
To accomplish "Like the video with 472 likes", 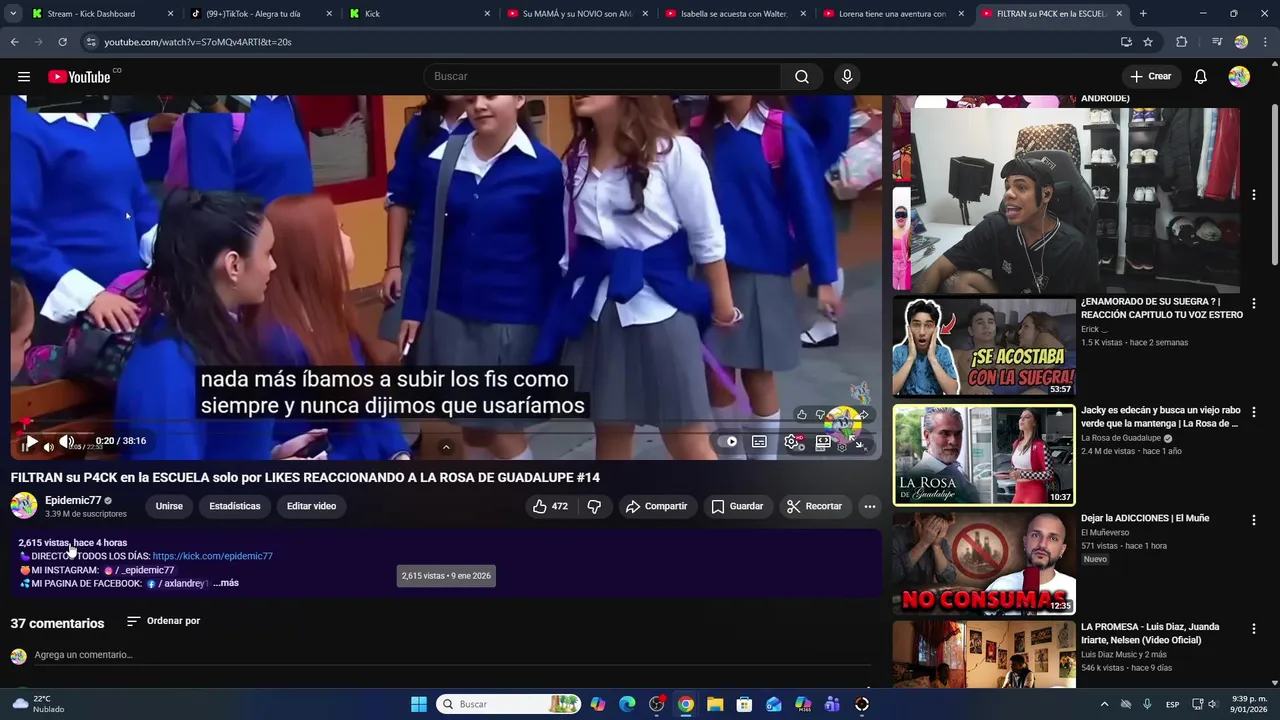I will point(550,506).
